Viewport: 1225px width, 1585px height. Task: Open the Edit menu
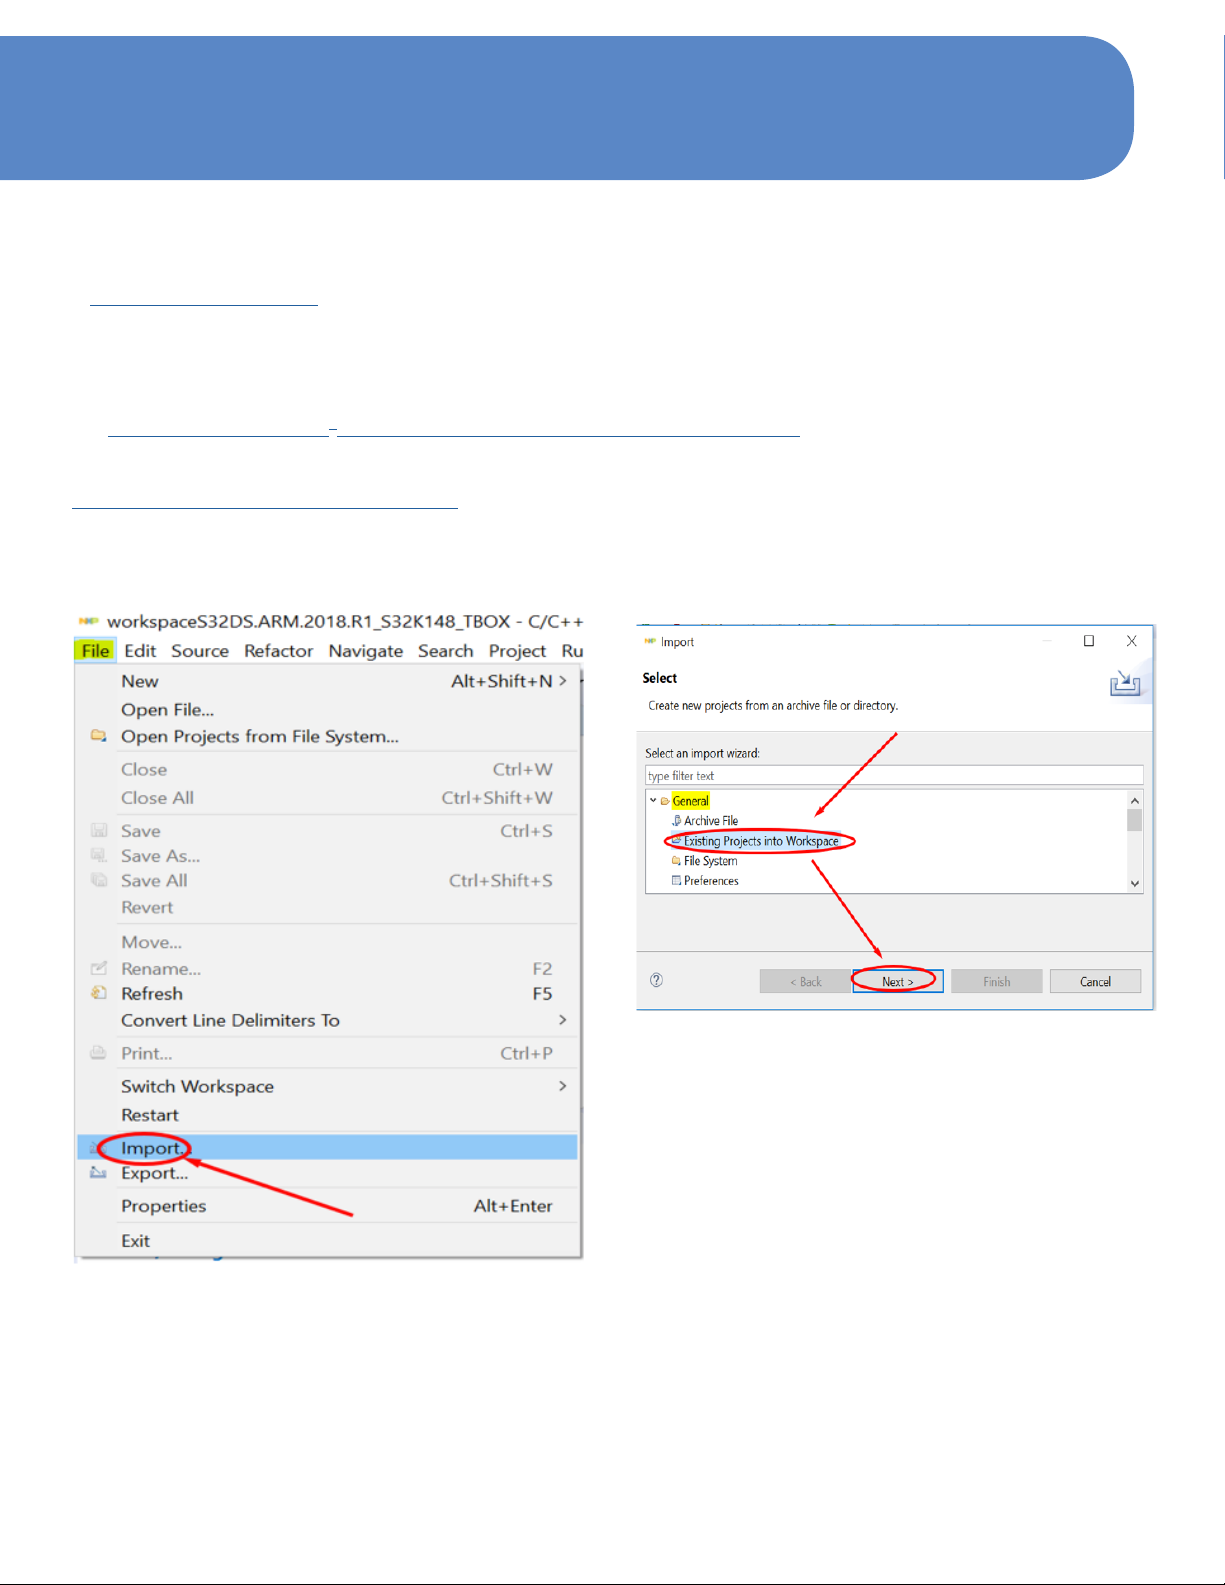pos(140,651)
